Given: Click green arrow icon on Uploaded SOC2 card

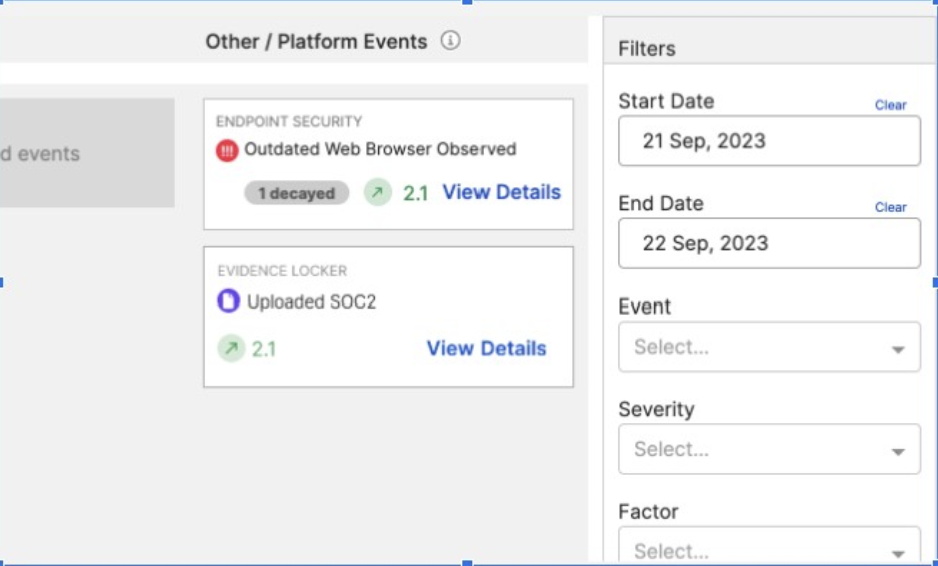Looking at the screenshot, I should (x=231, y=348).
